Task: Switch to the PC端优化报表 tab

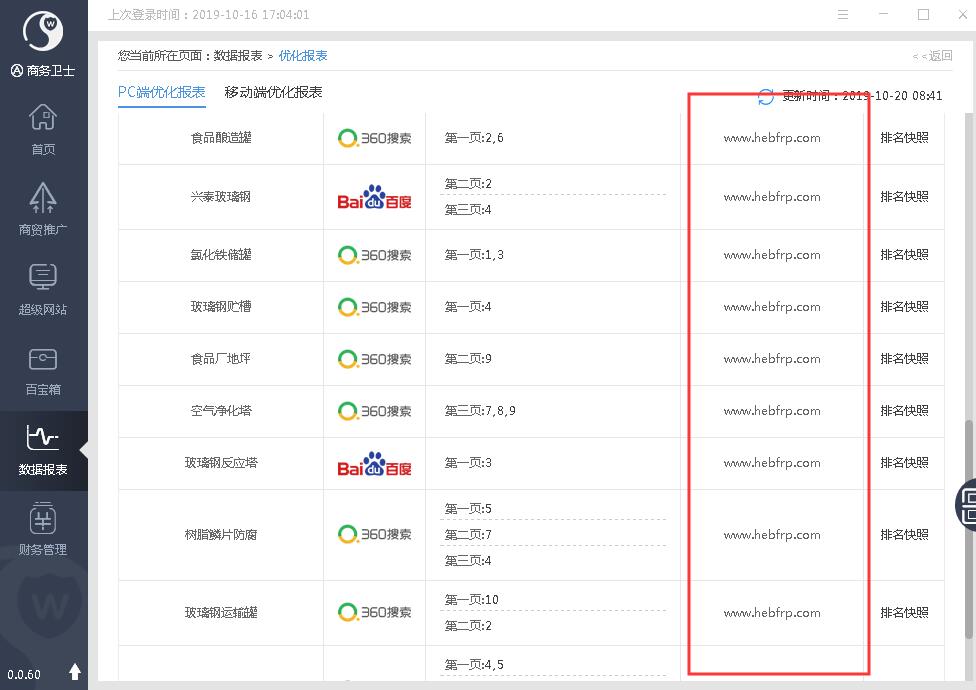Action: pyautogui.click(x=161, y=93)
